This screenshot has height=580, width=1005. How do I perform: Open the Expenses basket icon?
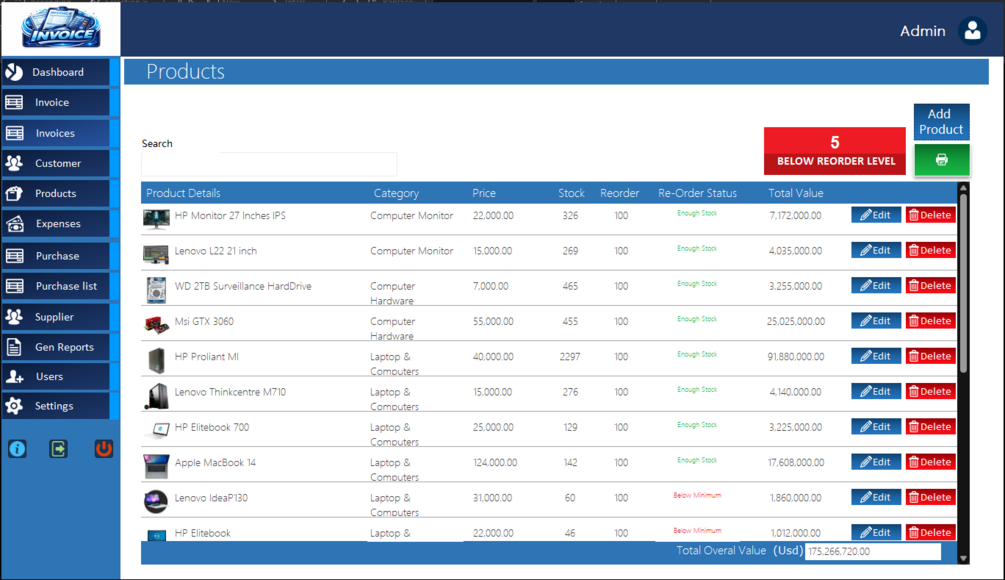[x=14, y=224]
